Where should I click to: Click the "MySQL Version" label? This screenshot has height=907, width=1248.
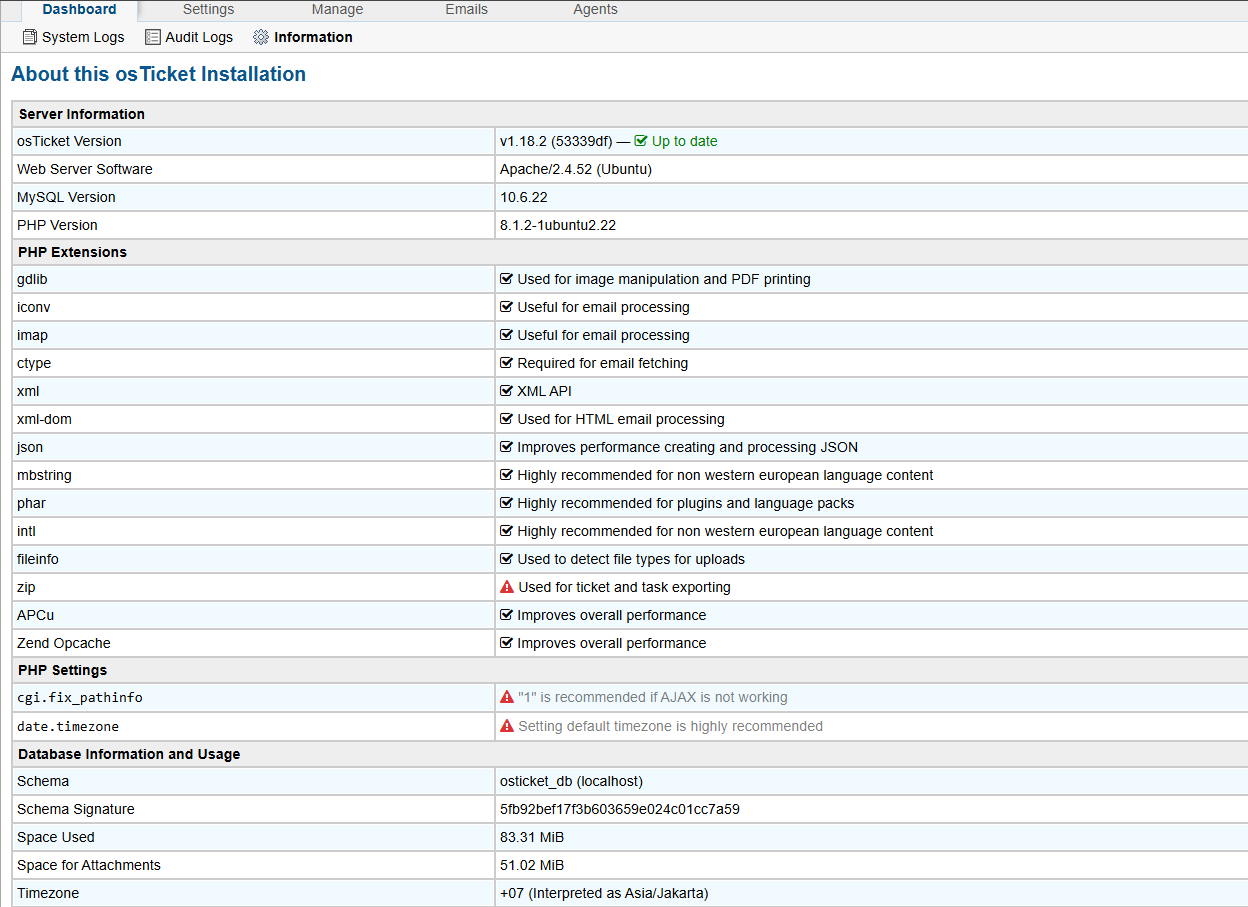(x=66, y=197)
